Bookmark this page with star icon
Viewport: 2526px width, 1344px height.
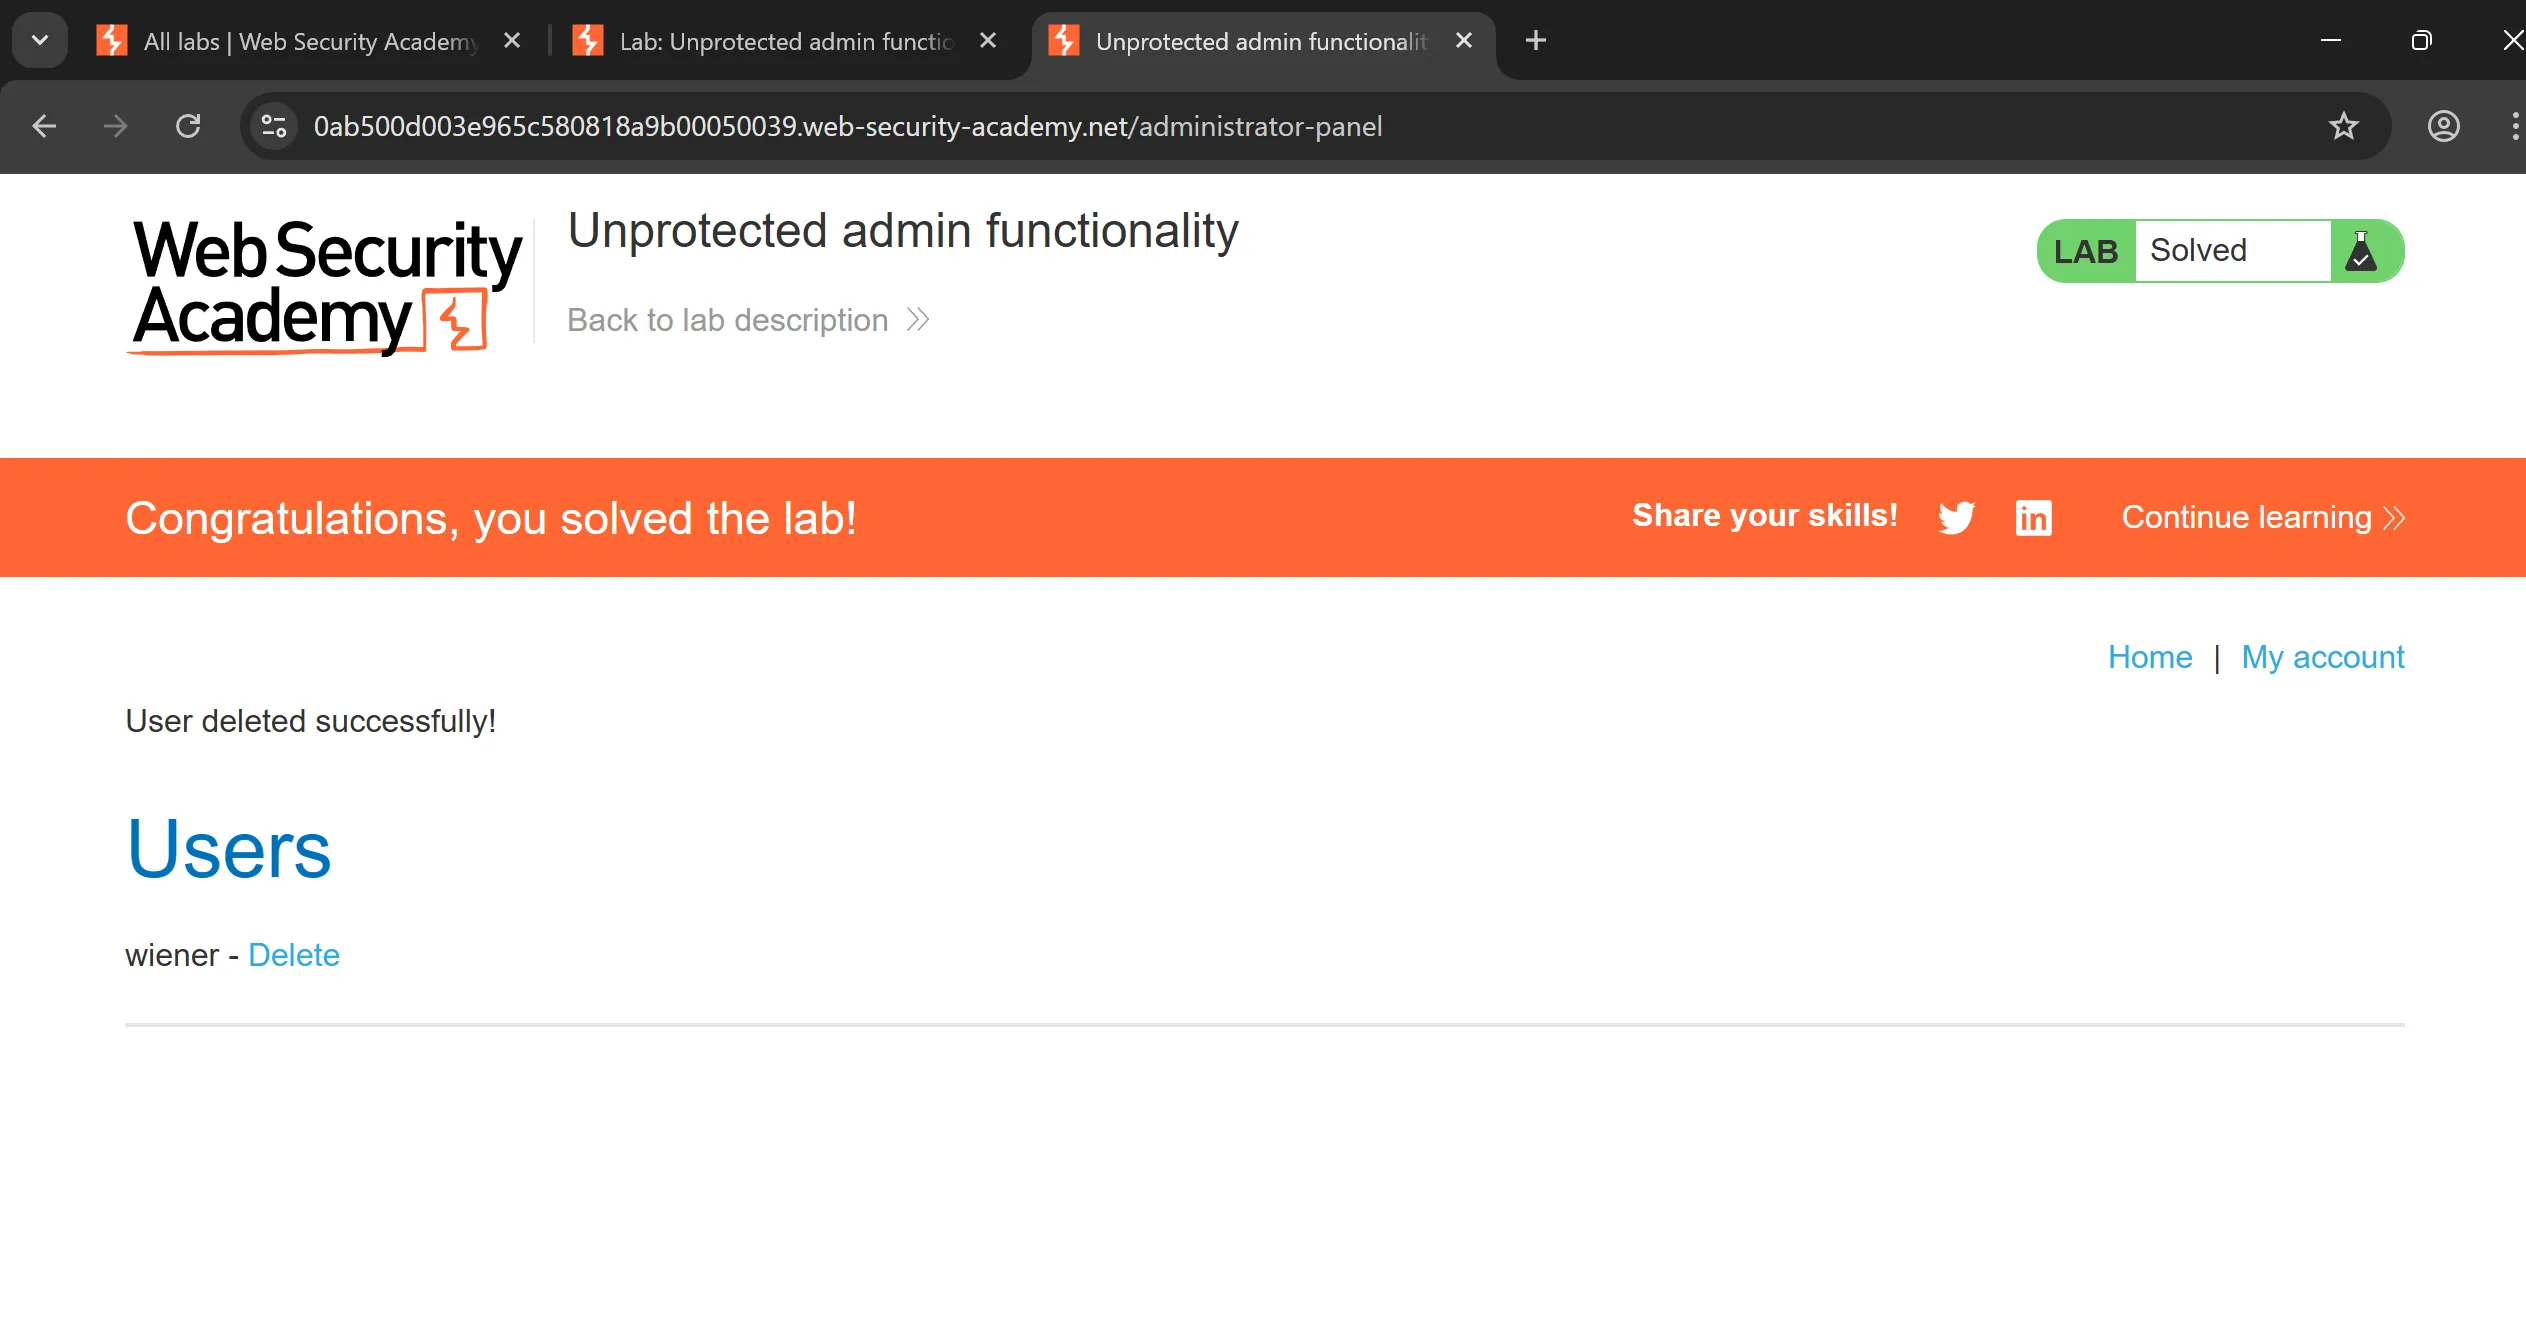[2343, 126]
